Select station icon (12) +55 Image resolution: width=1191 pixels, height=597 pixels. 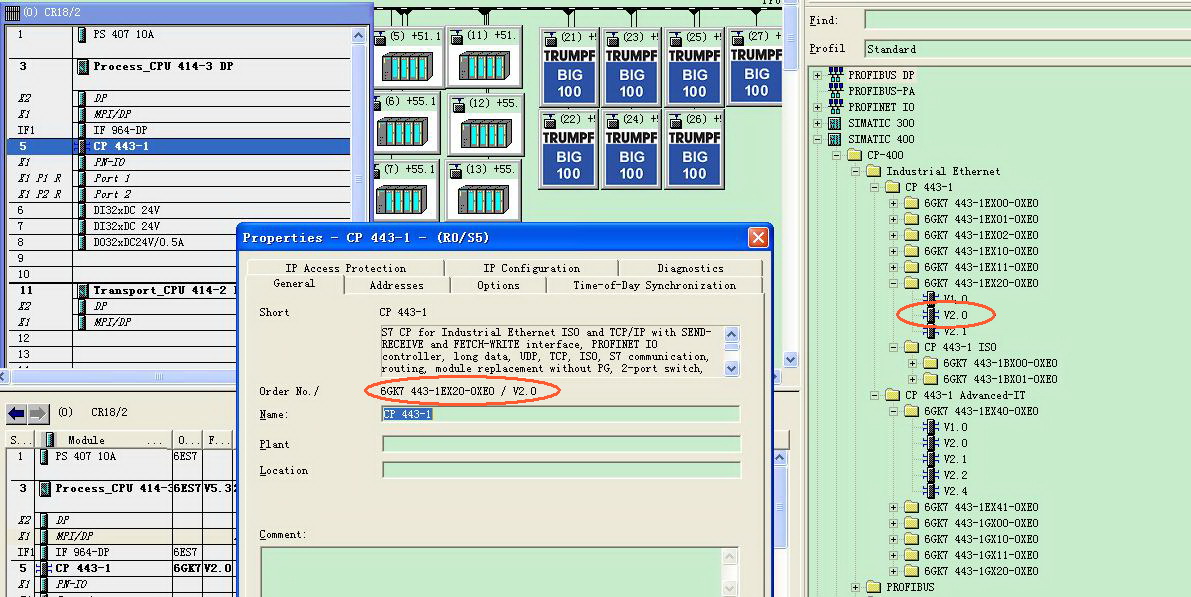(x=484, y=123)
